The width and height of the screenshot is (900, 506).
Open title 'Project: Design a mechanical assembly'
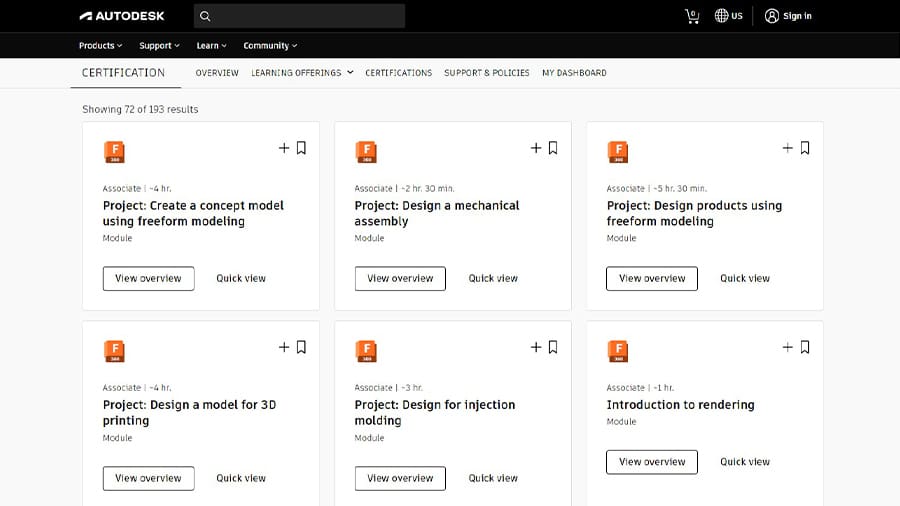coord(437,213)
